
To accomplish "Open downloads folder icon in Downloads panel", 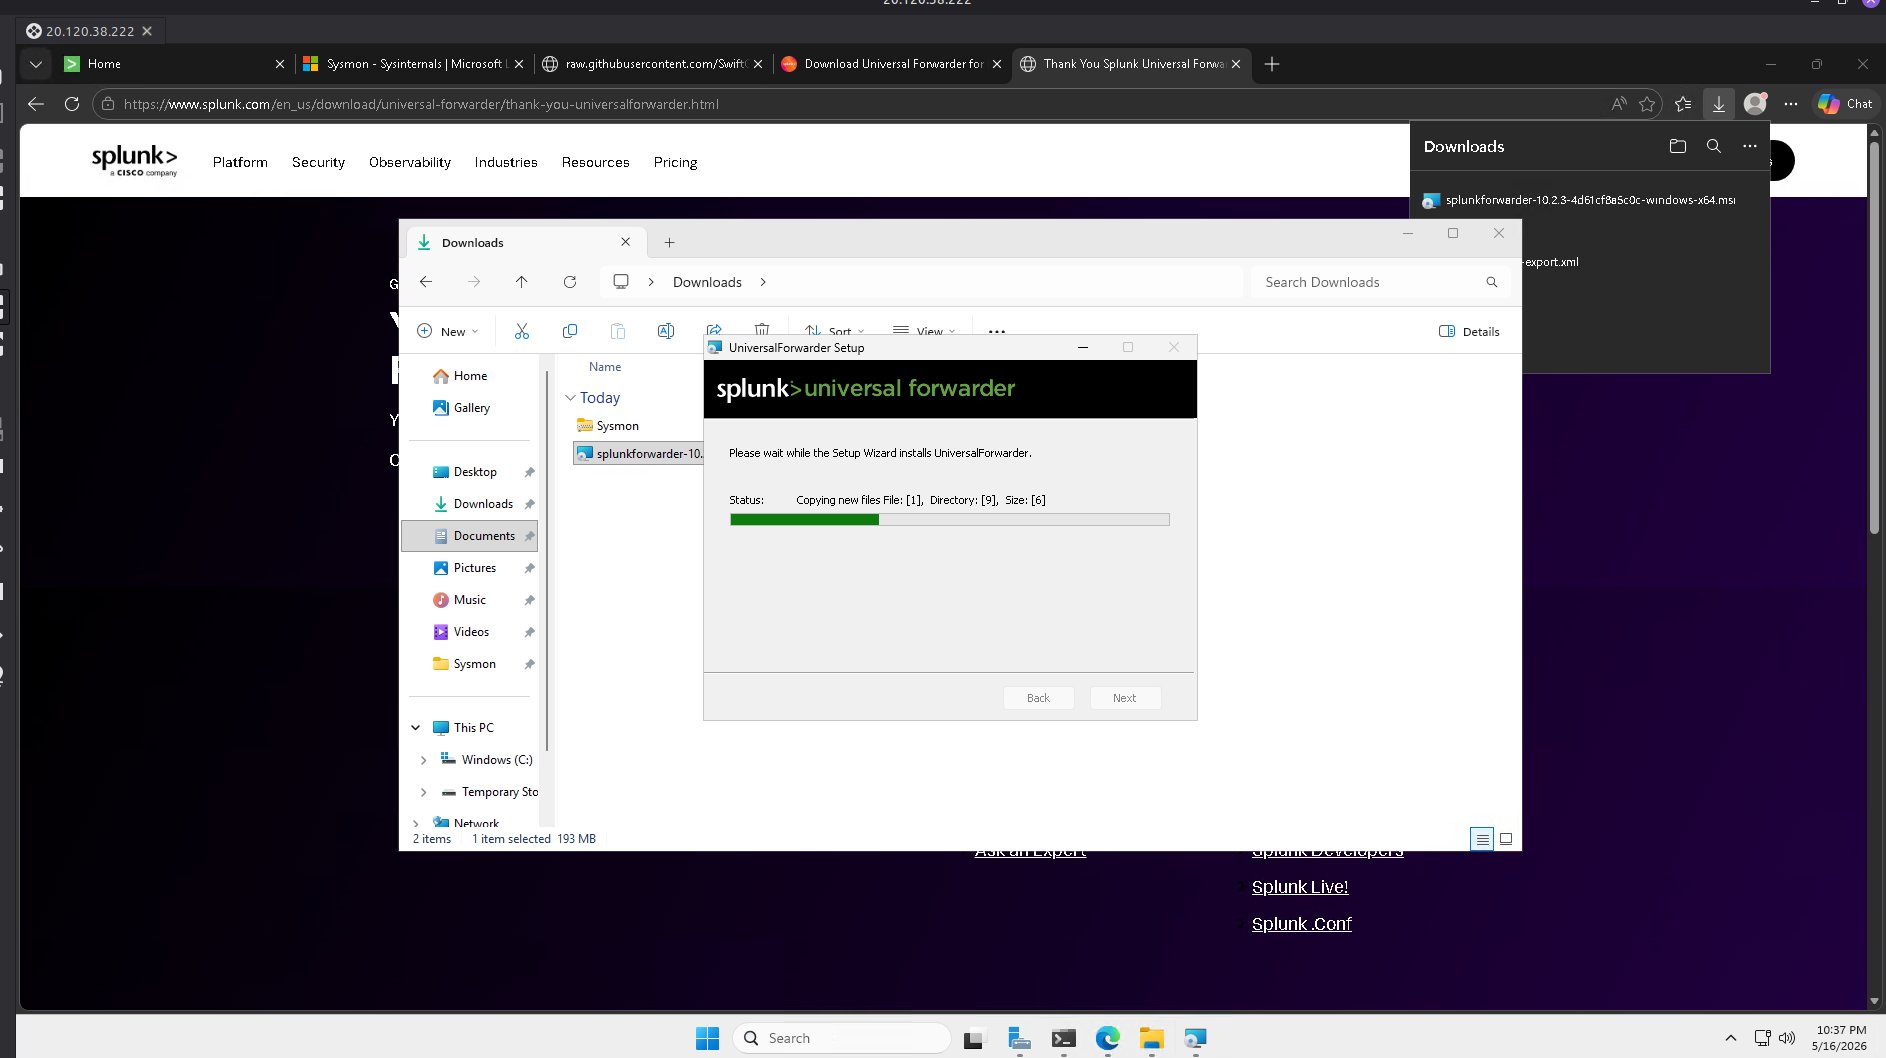I will (x=1678, y=146).
